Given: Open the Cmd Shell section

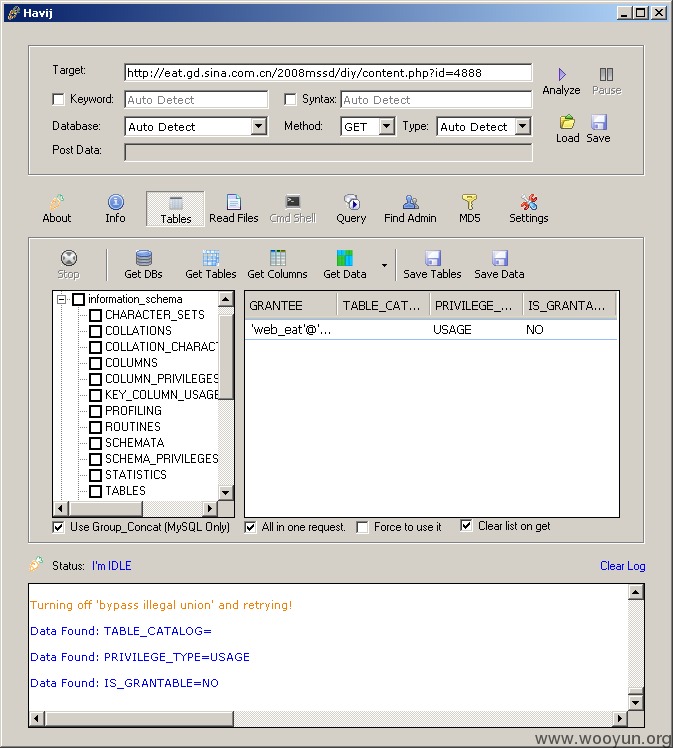Looking at the screenshot, I should [293, 209].
